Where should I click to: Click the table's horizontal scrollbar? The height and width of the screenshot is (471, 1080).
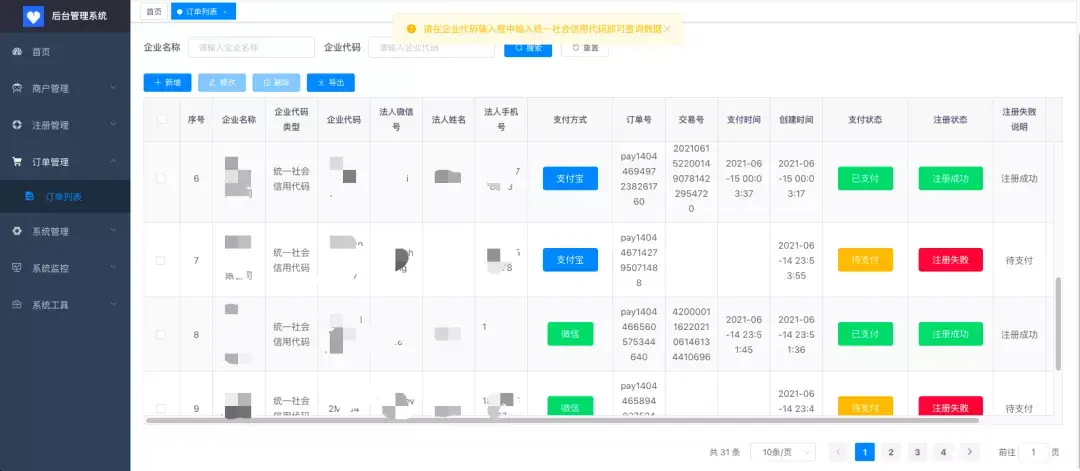(x=562, y=419)
